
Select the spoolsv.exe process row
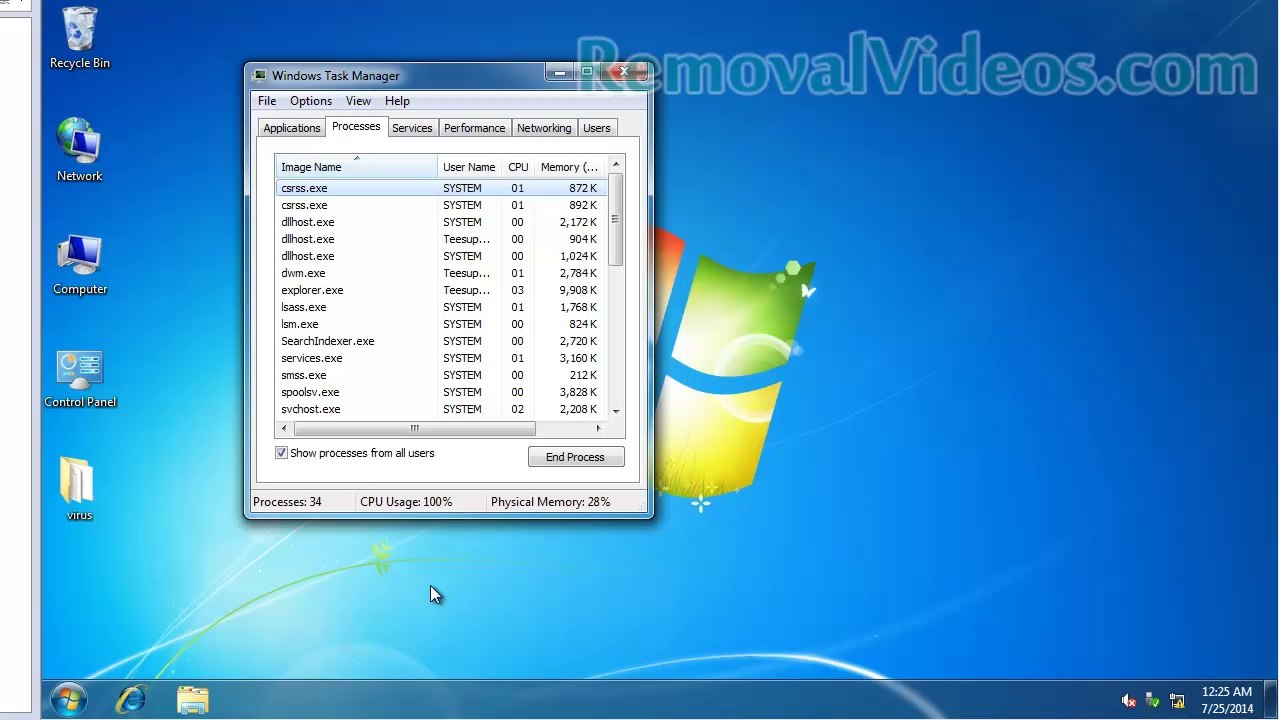pos(440,392)
